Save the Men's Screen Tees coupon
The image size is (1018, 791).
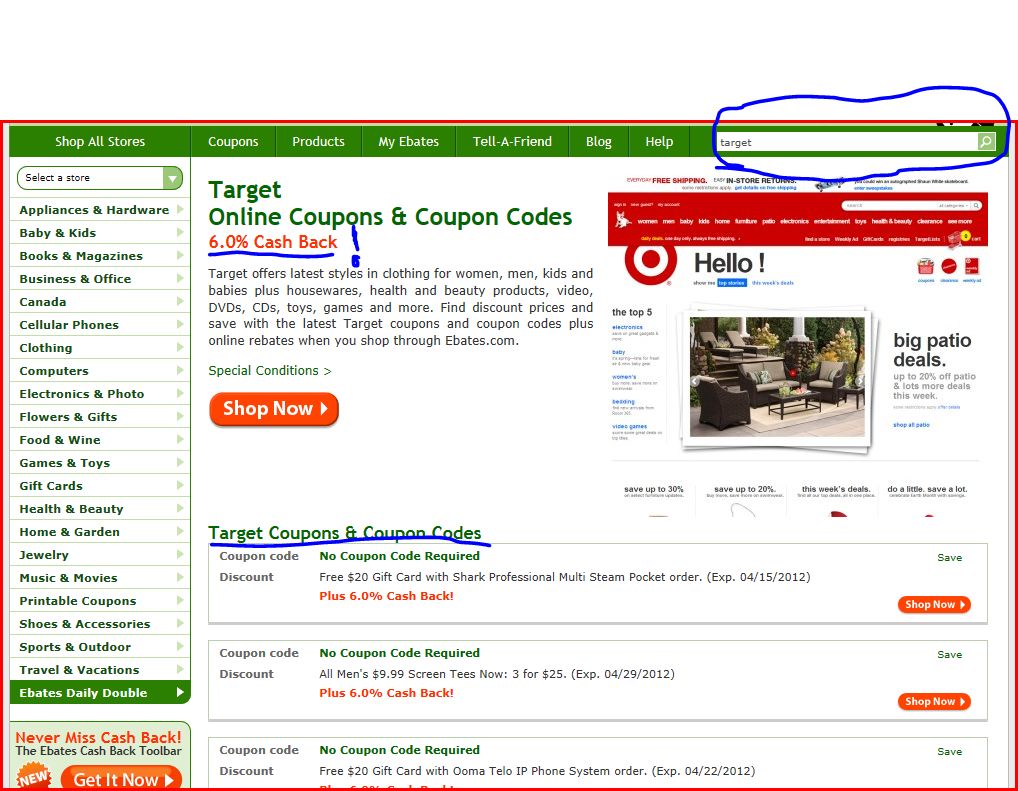[949, 655]
